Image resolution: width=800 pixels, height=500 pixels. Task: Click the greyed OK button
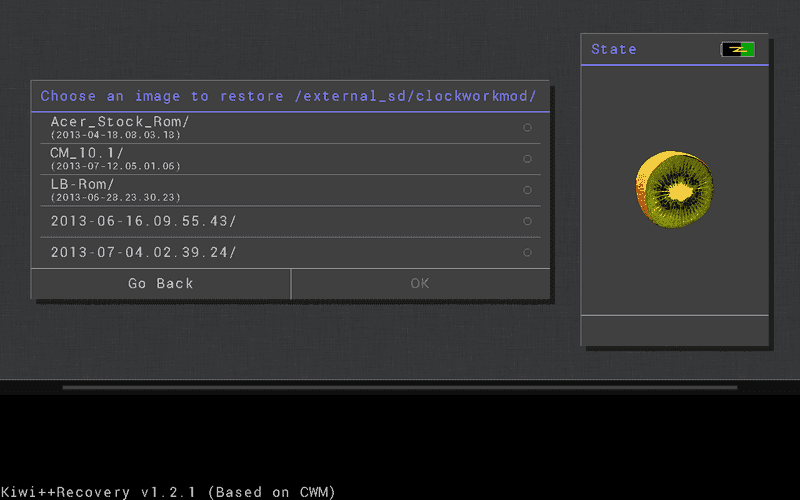click(420, 284)
